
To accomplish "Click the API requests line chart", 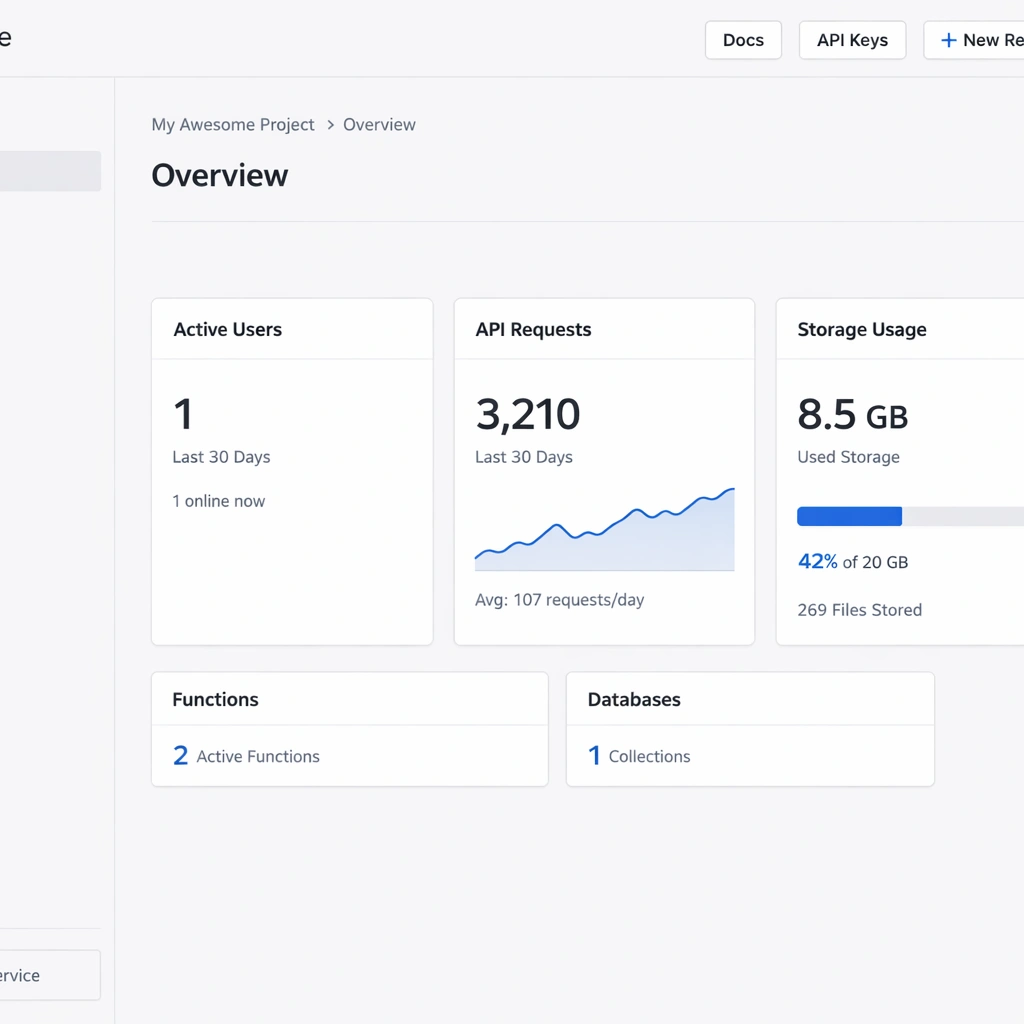I will (604, 530).
